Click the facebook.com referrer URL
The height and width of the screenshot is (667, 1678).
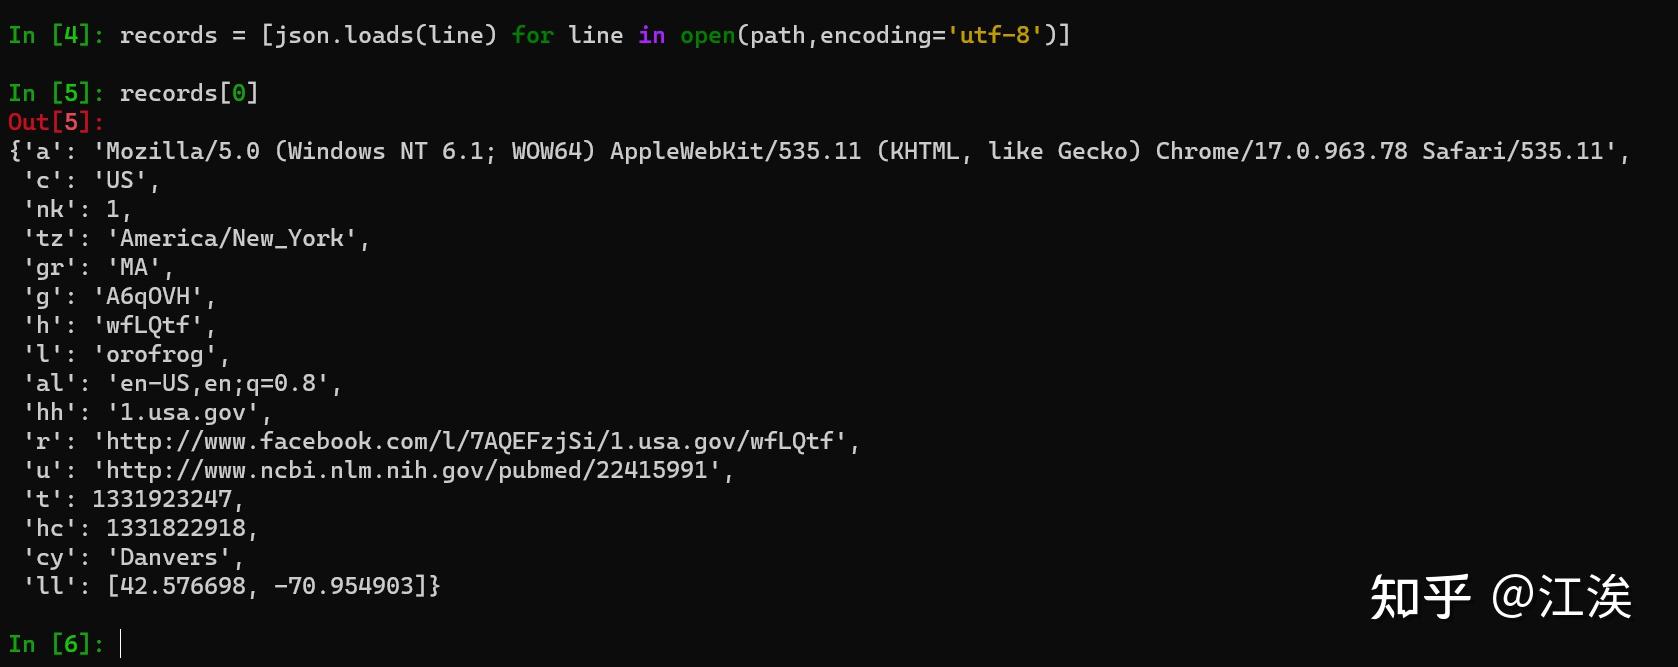pyautogui.click(x=475, y=441)
